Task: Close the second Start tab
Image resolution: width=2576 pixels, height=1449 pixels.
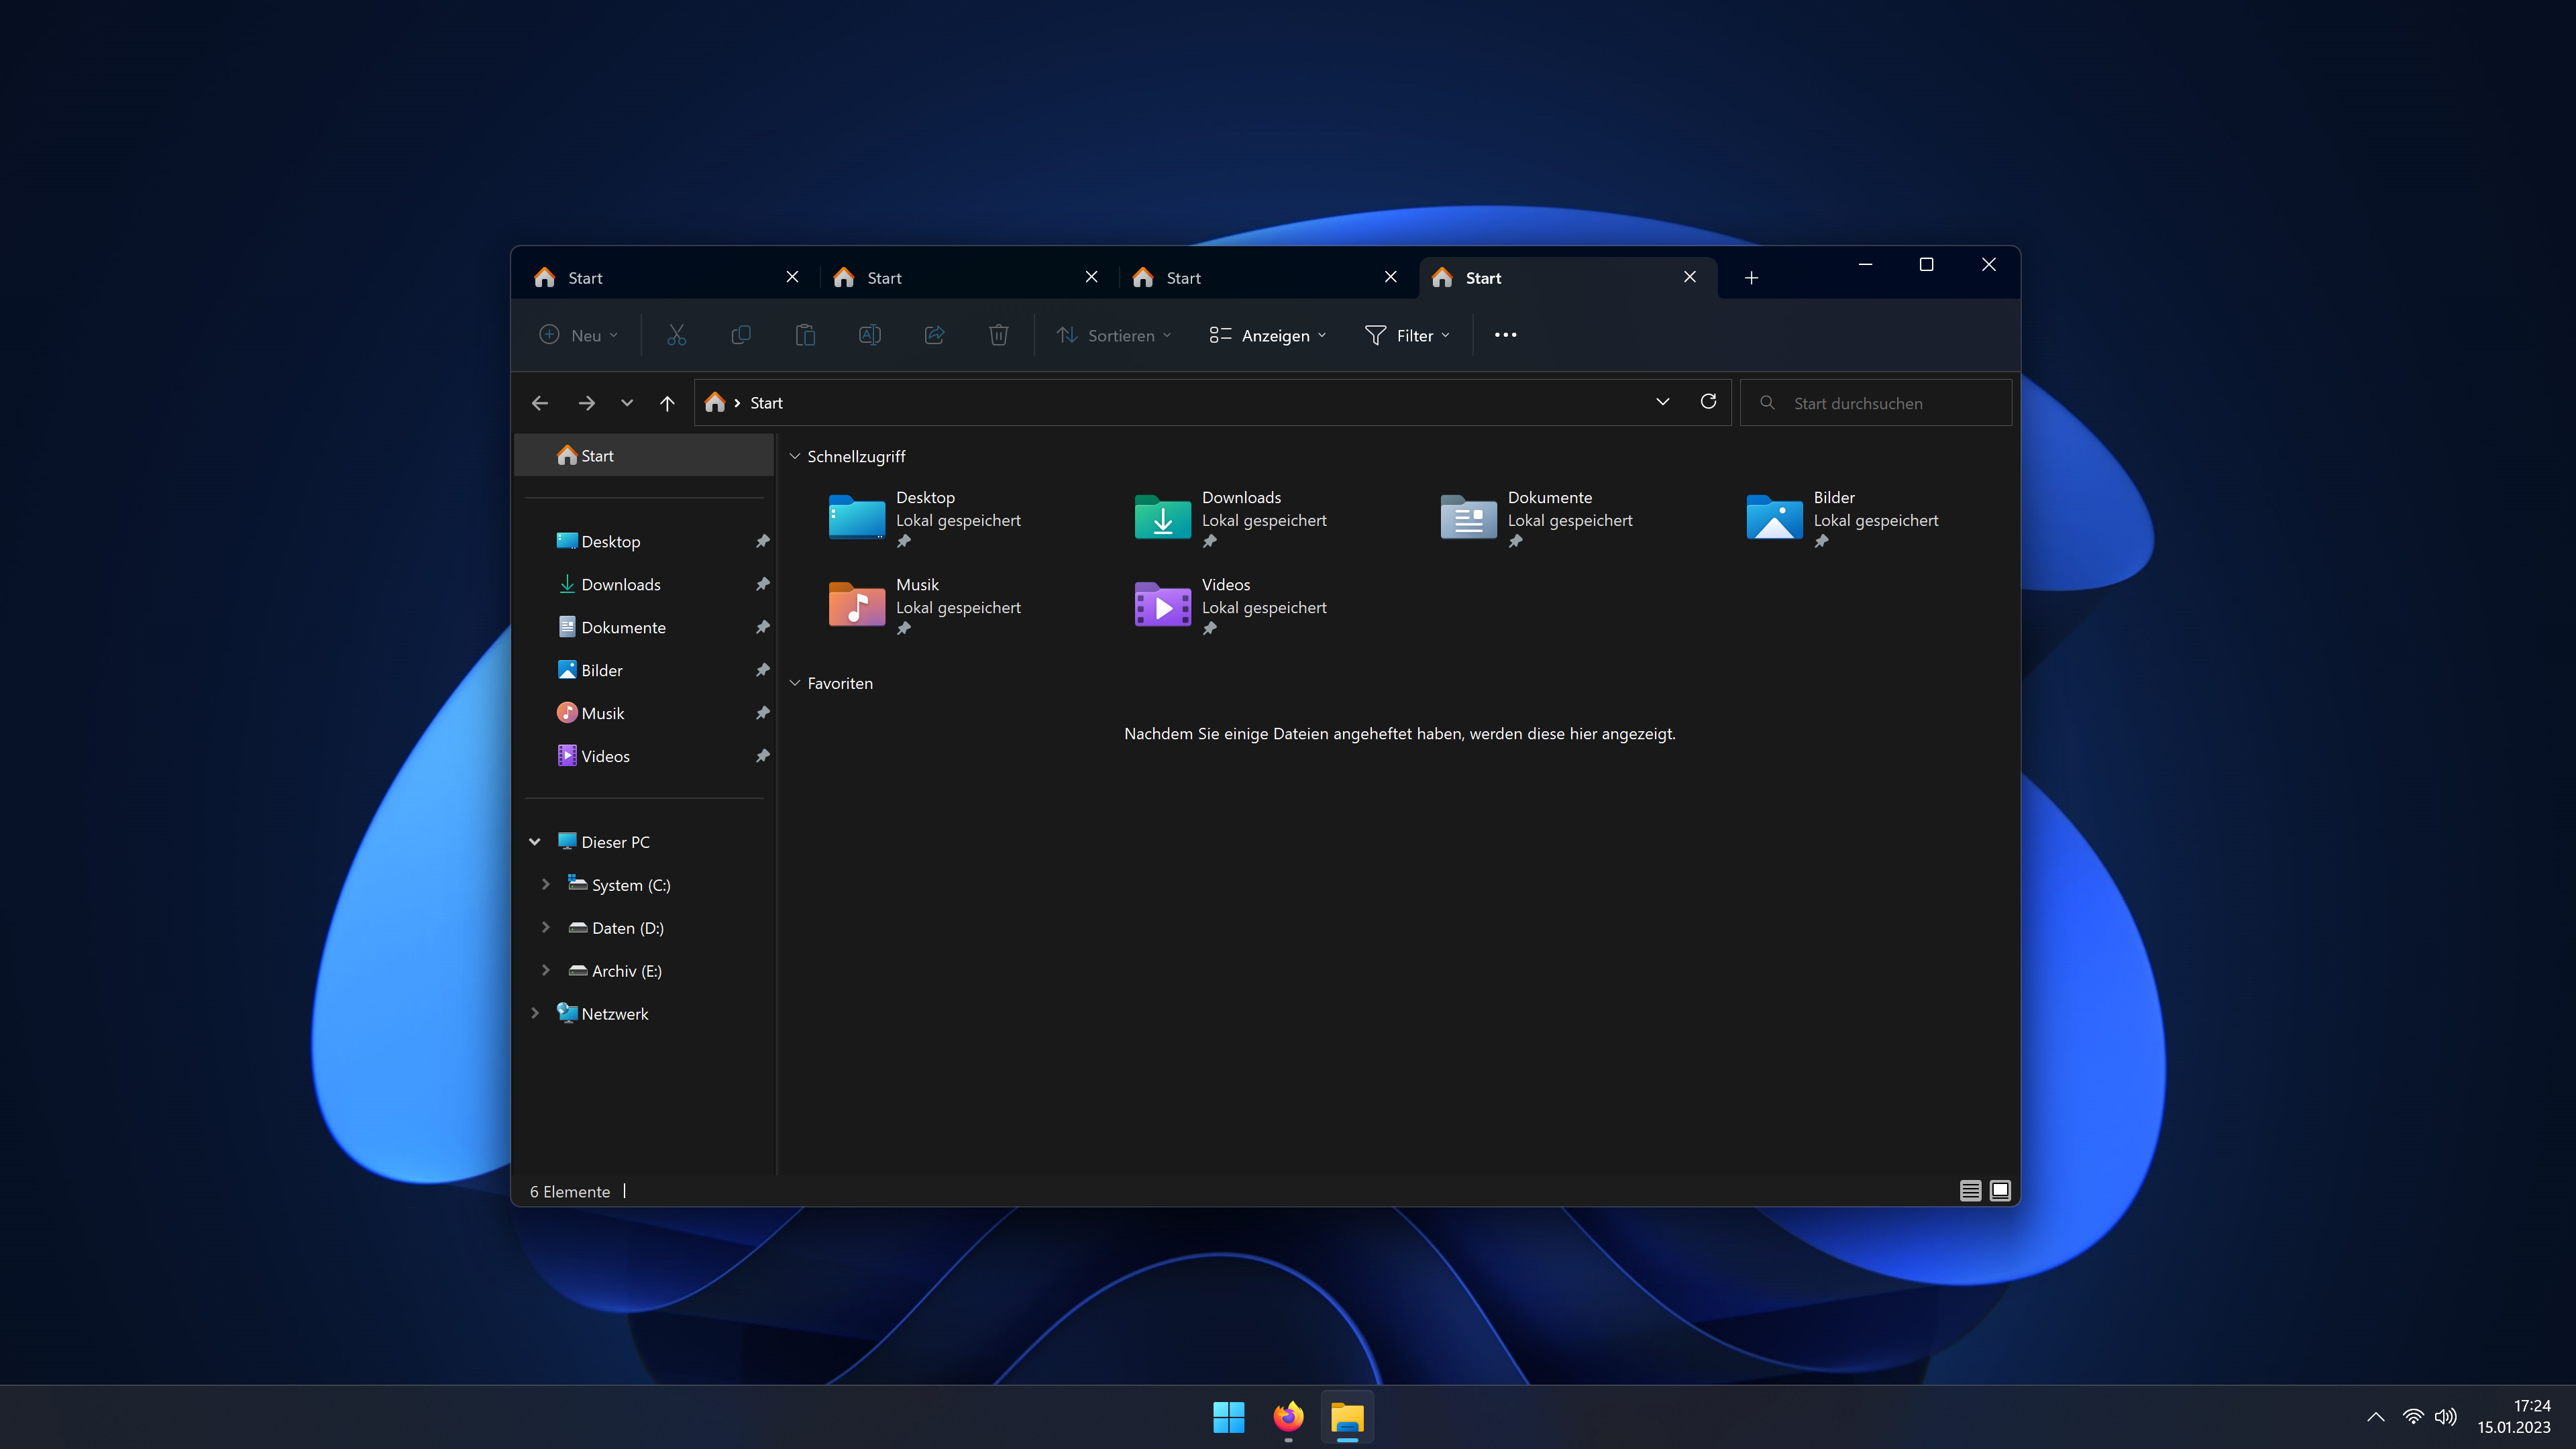Action: (1091, 277)
